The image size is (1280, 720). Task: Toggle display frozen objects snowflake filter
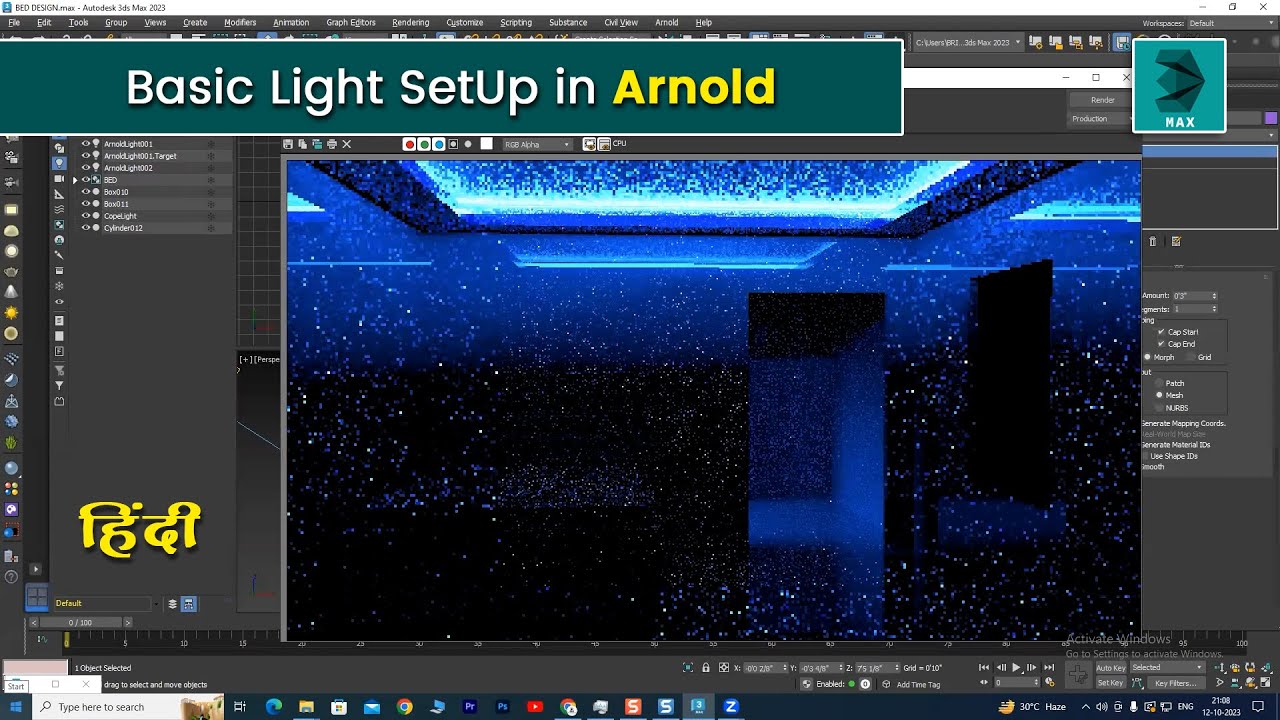(59, 286)
